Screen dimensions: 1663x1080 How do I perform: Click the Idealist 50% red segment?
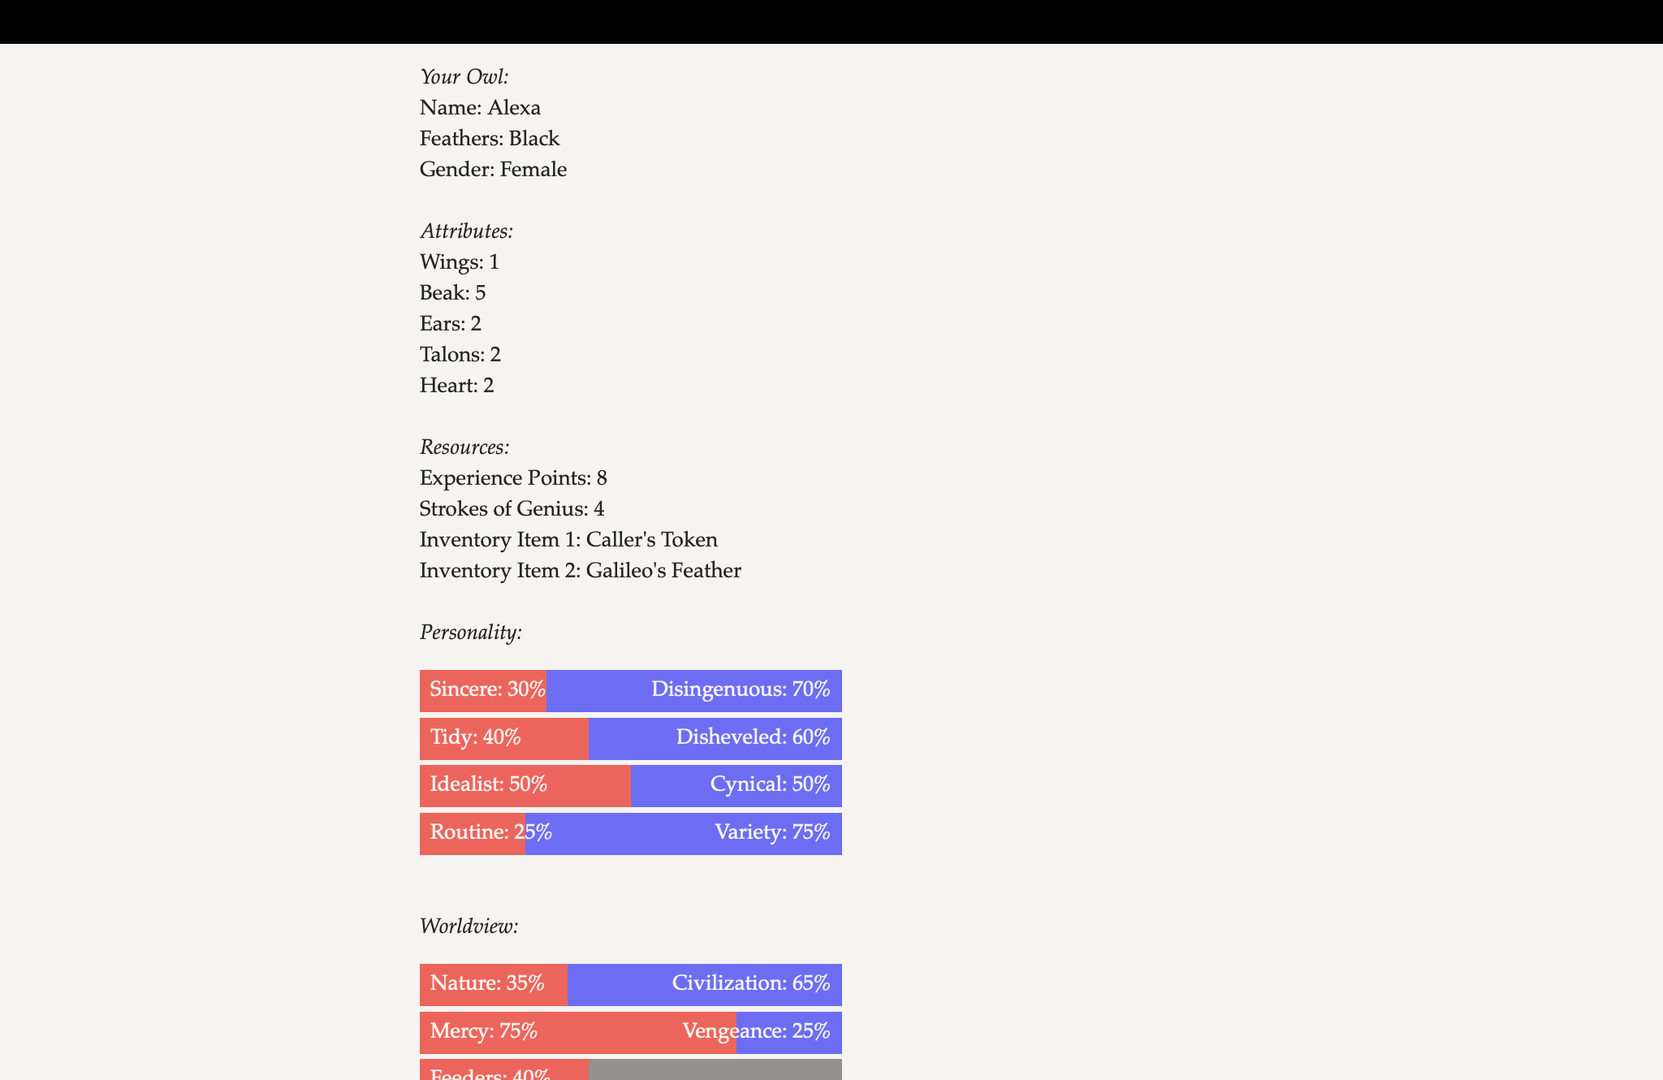tap(525, 785)
